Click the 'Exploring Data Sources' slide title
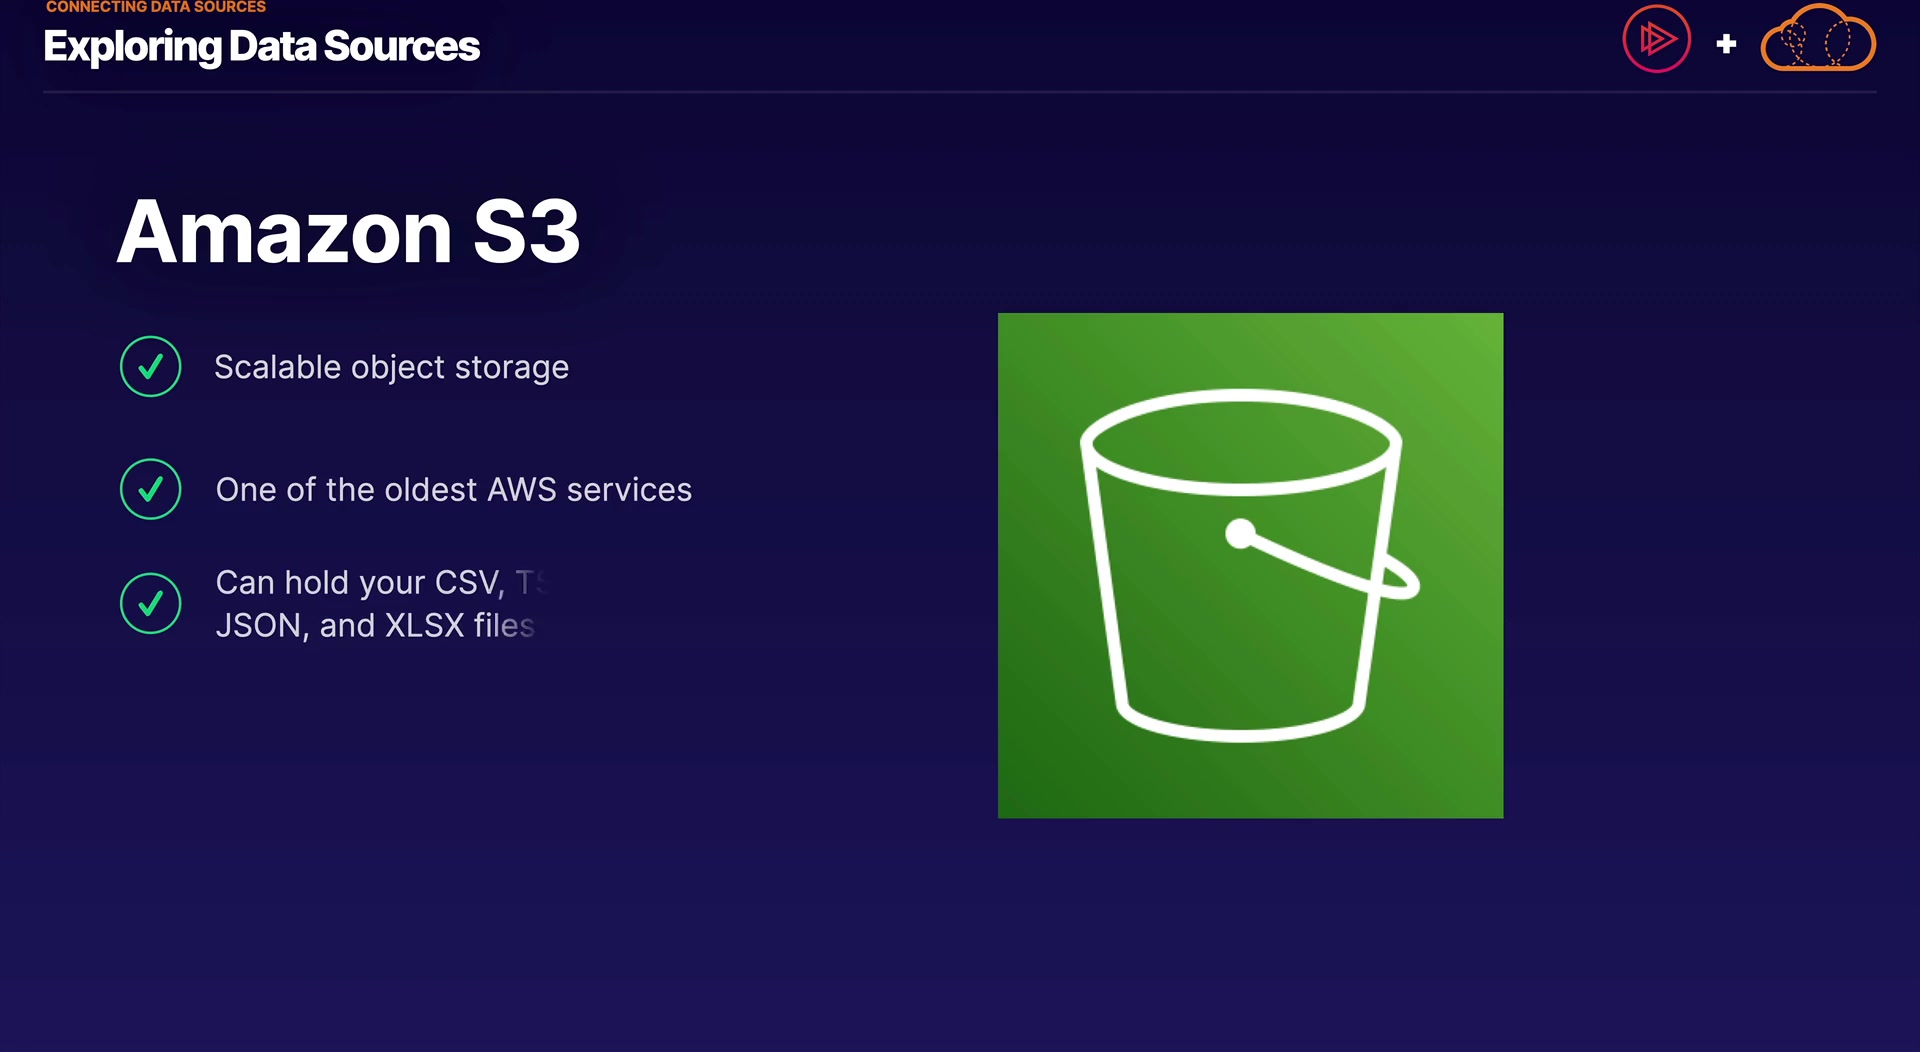This screenshot has height=1052, width=1920. pos(262,47)
